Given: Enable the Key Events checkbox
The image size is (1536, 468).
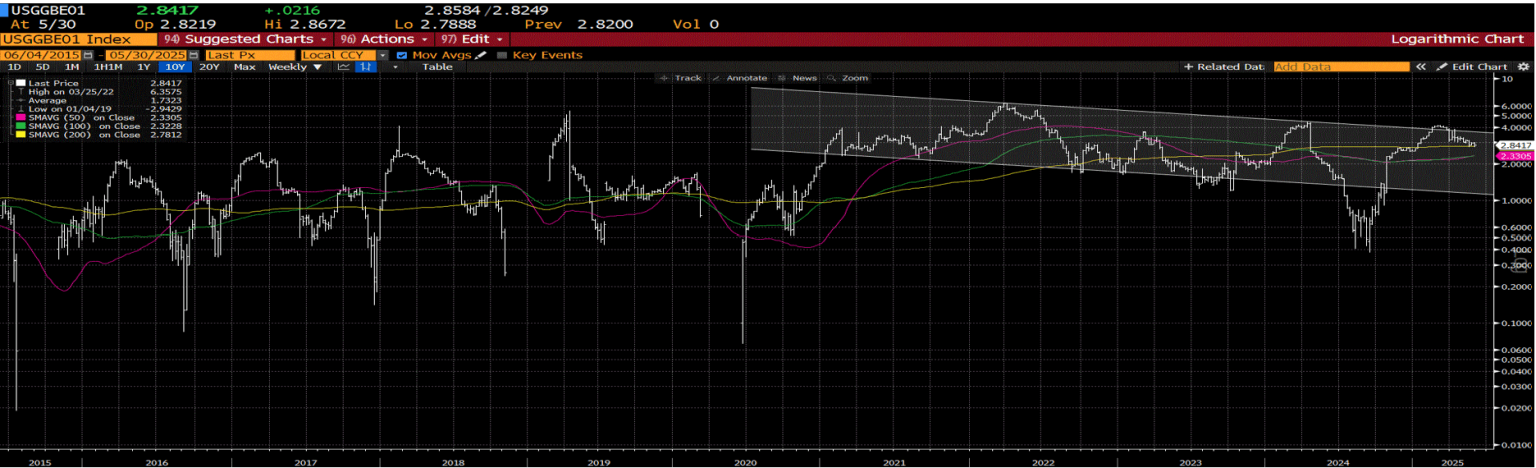Looking at the screenshot, I should pyautogui.click(x=502, y=55).
